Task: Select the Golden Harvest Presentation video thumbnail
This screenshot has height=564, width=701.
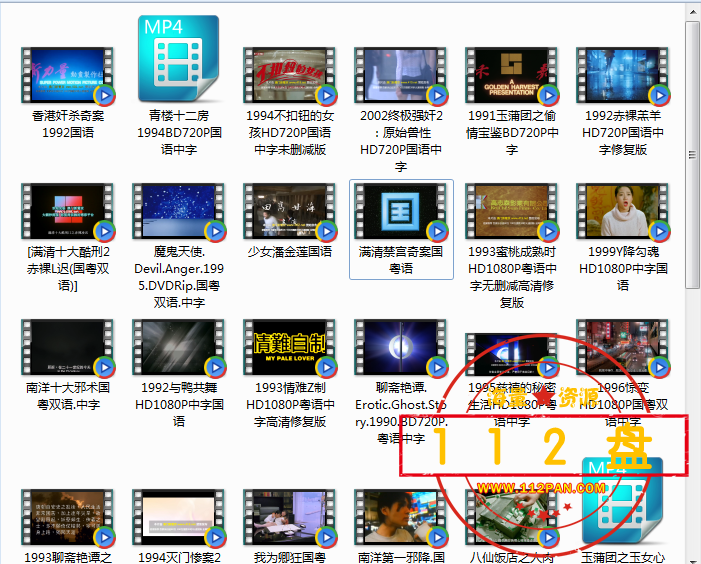Action: click(x=511, y=76)
